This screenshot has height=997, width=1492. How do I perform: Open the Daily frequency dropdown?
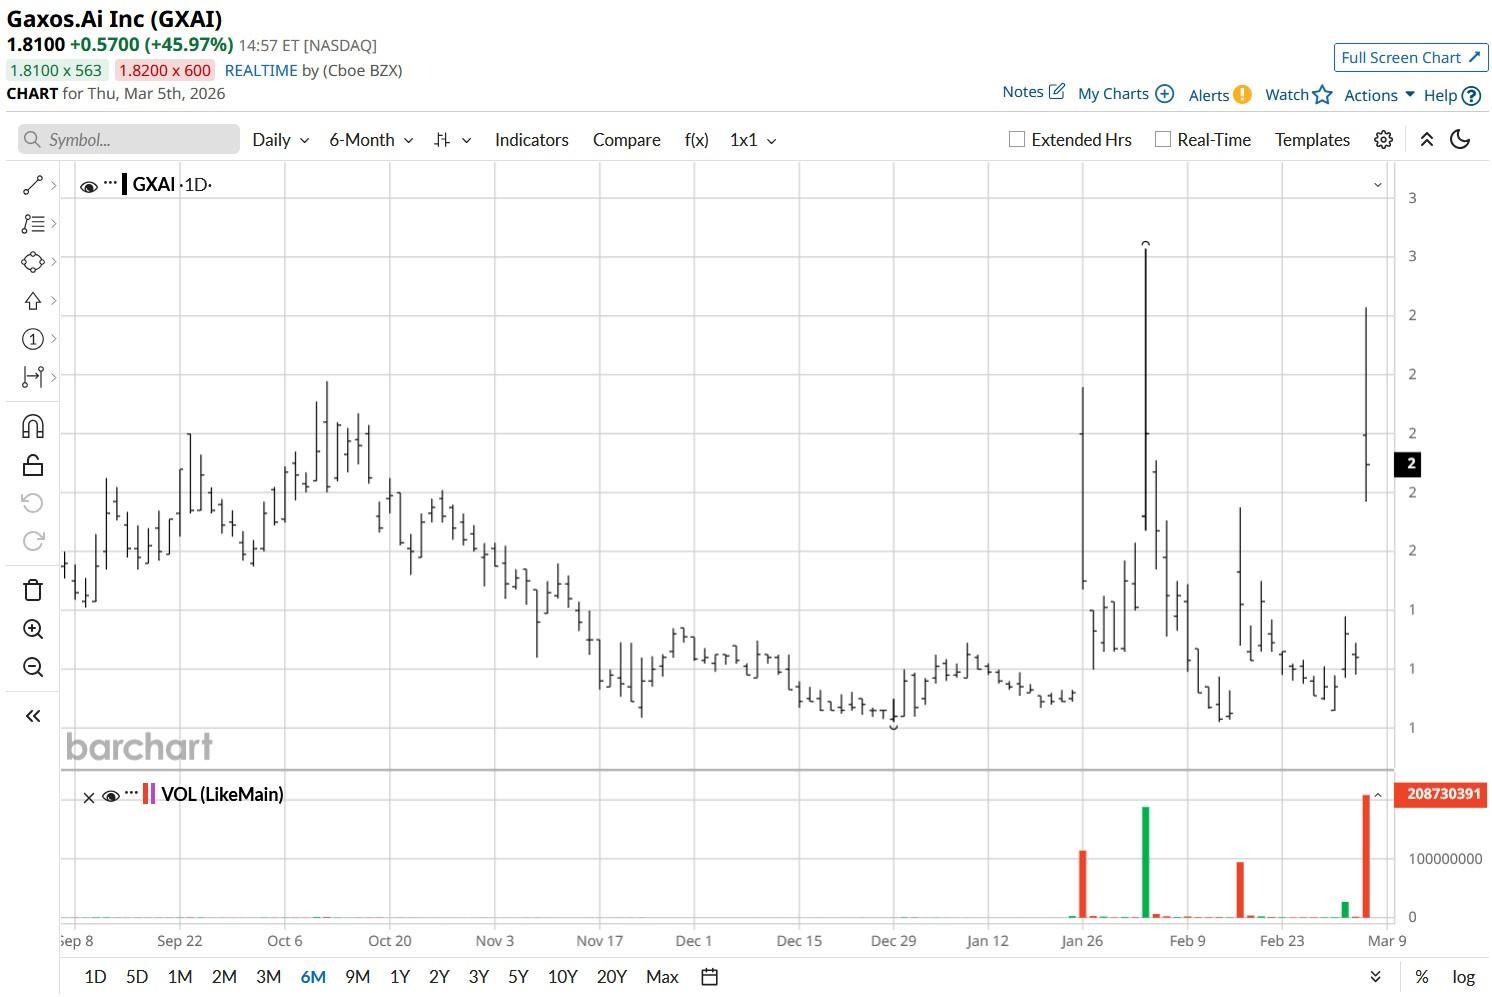point(280,140)
